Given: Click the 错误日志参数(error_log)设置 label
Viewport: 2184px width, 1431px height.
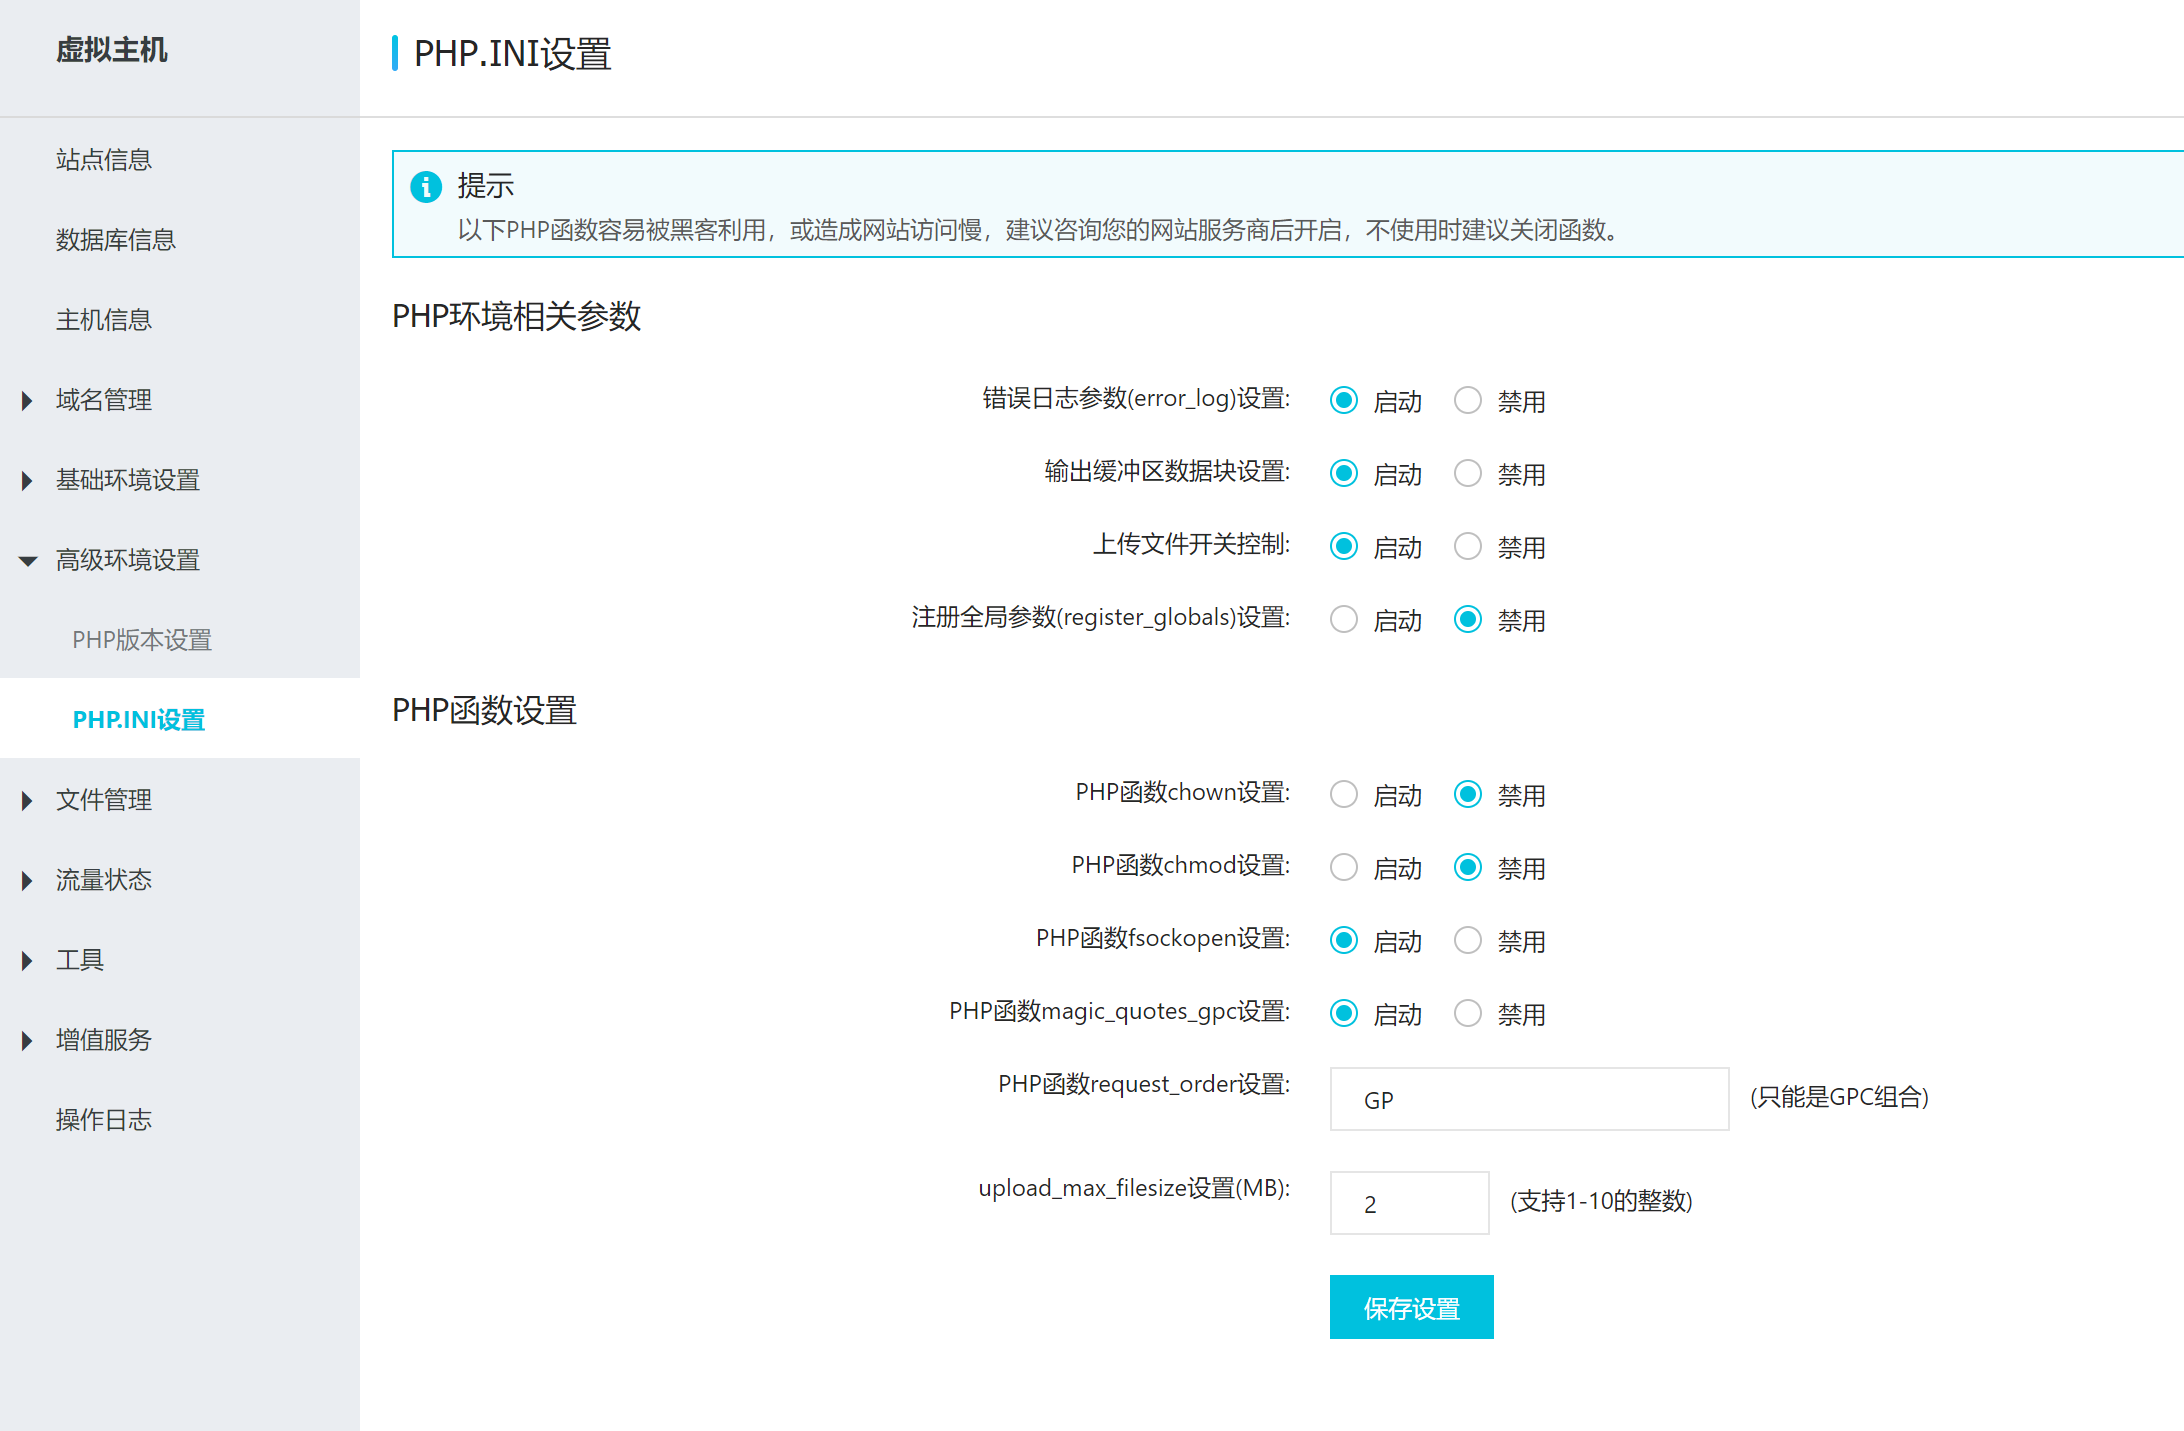Looking at the screenshot, I should click(x=1136, y=399).
